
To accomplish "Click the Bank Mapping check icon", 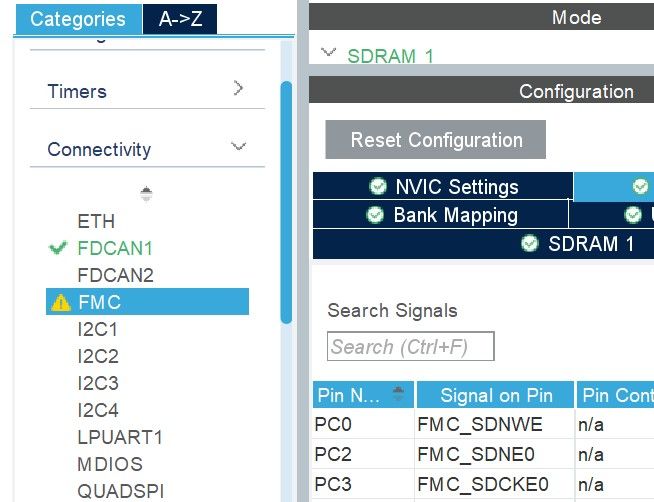I will pos(375,215).
